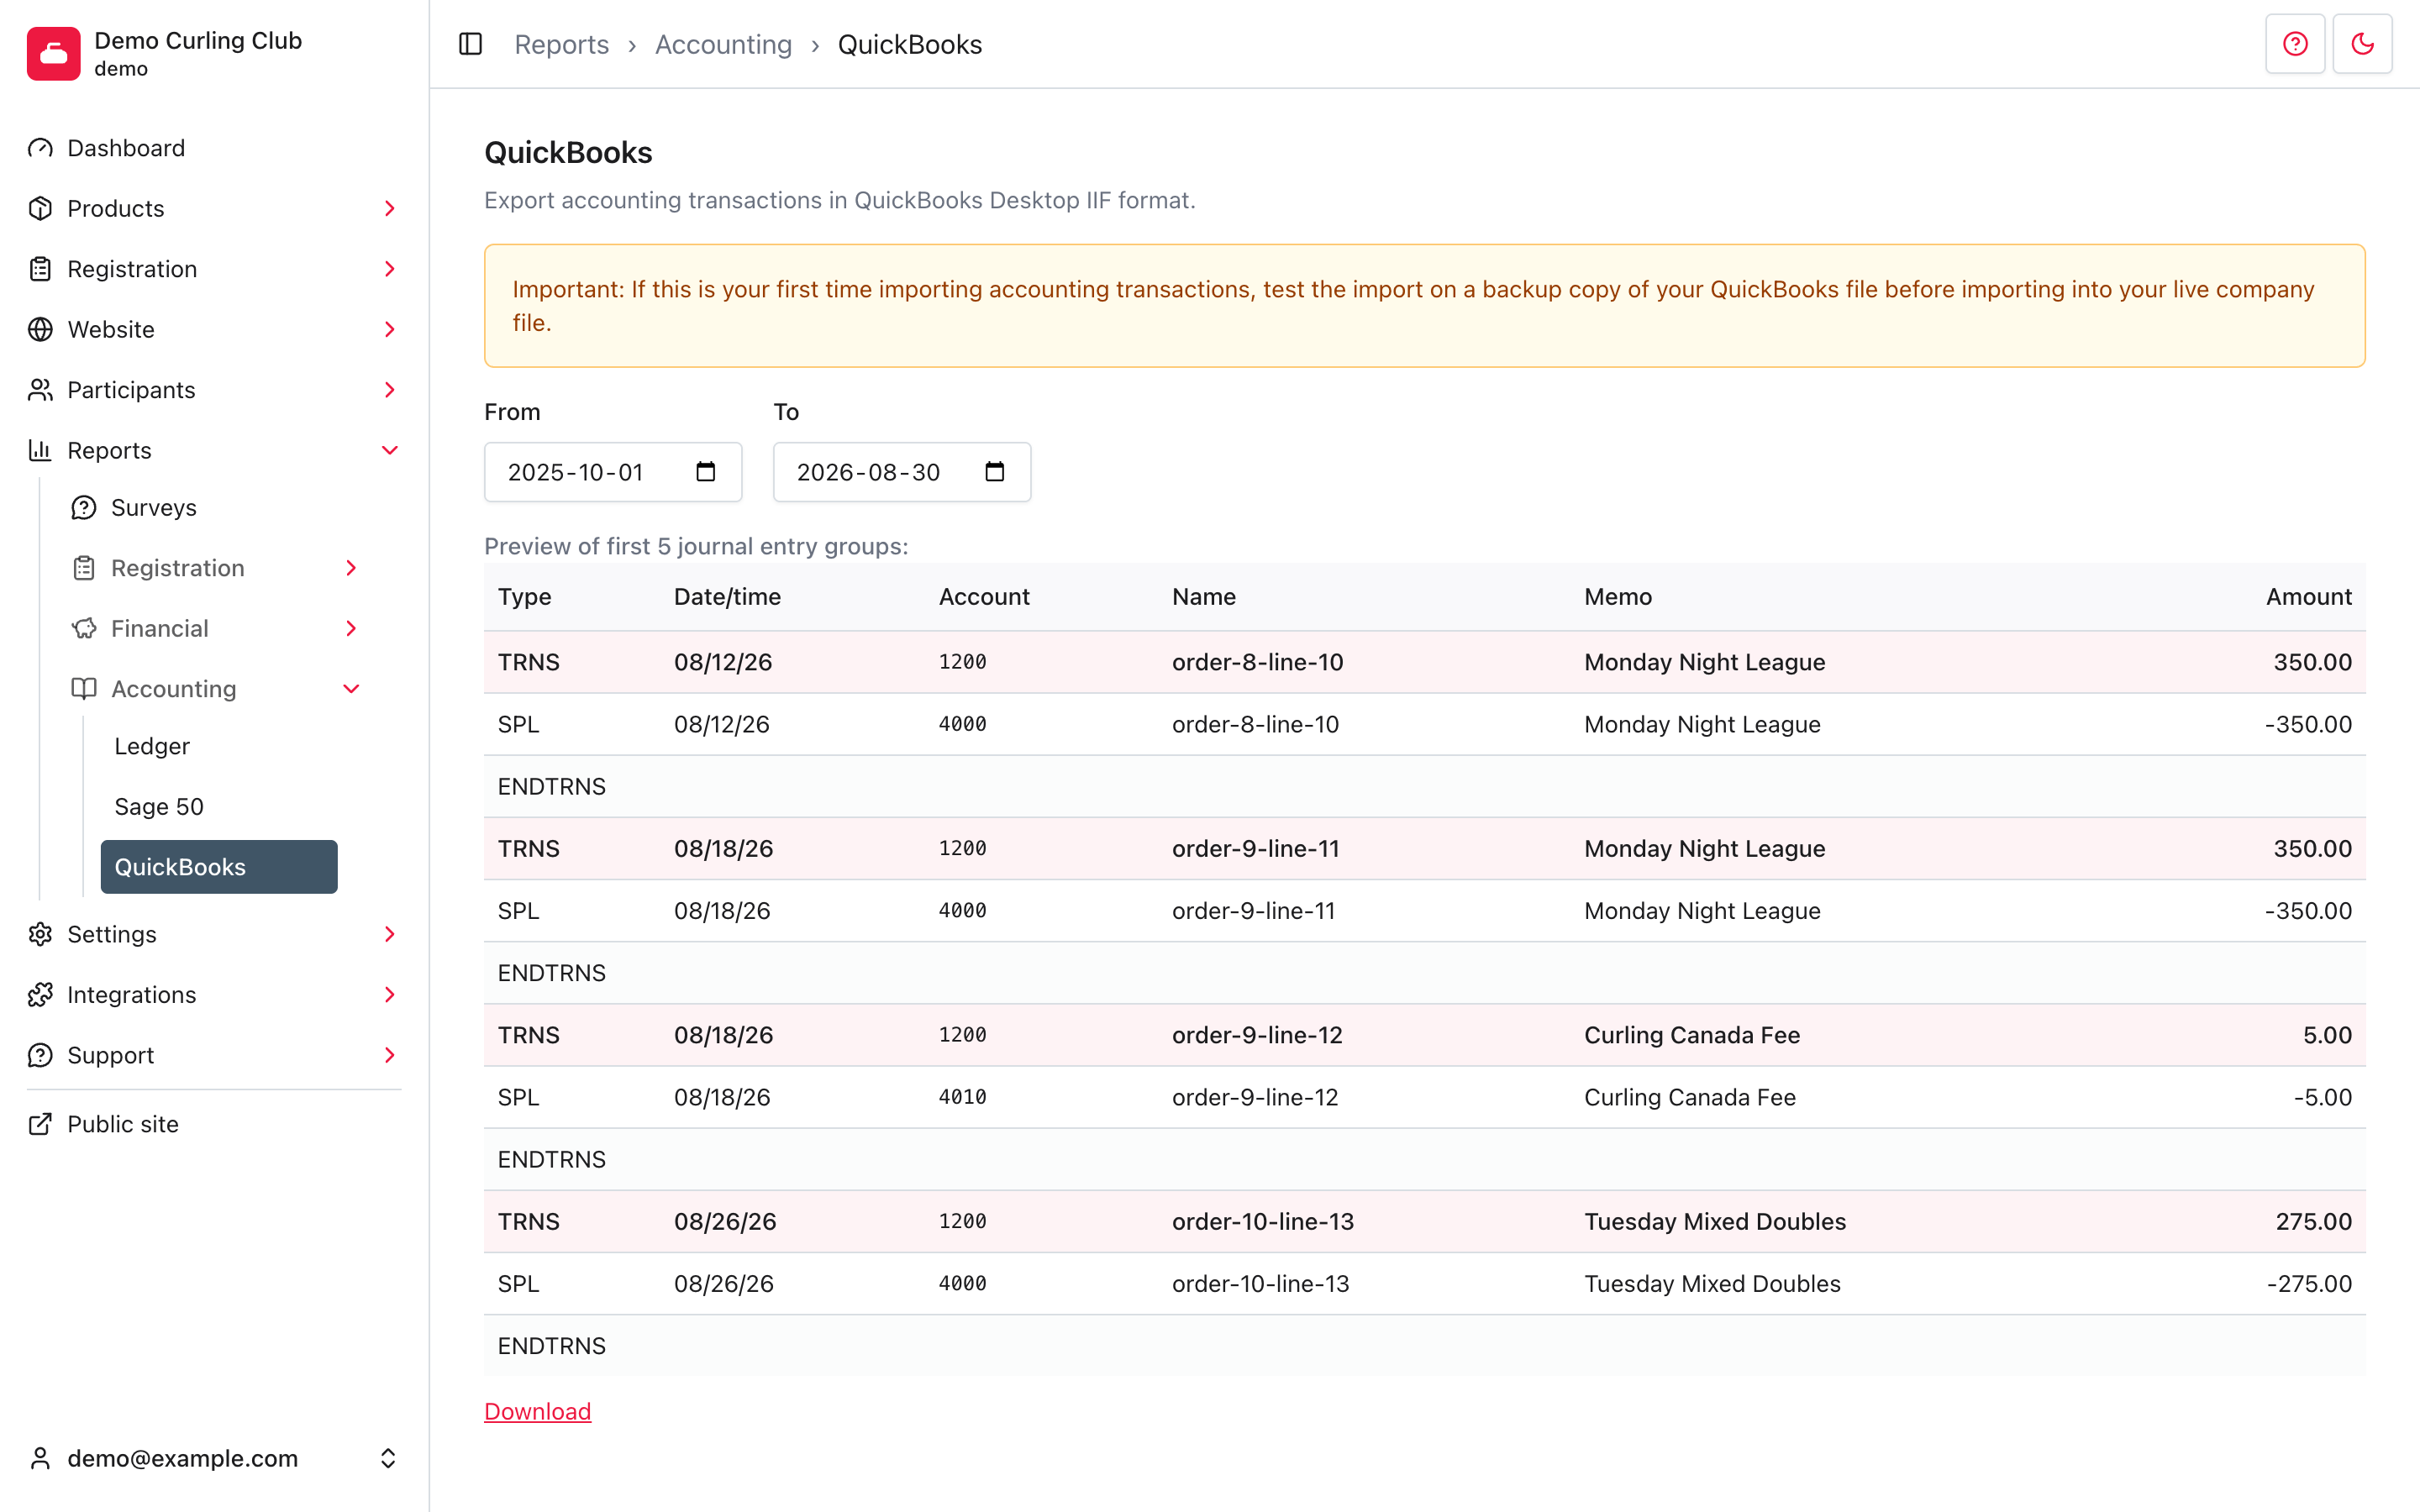Click the Memo column header
2420x1512 pixels.
coord(1617,597)
